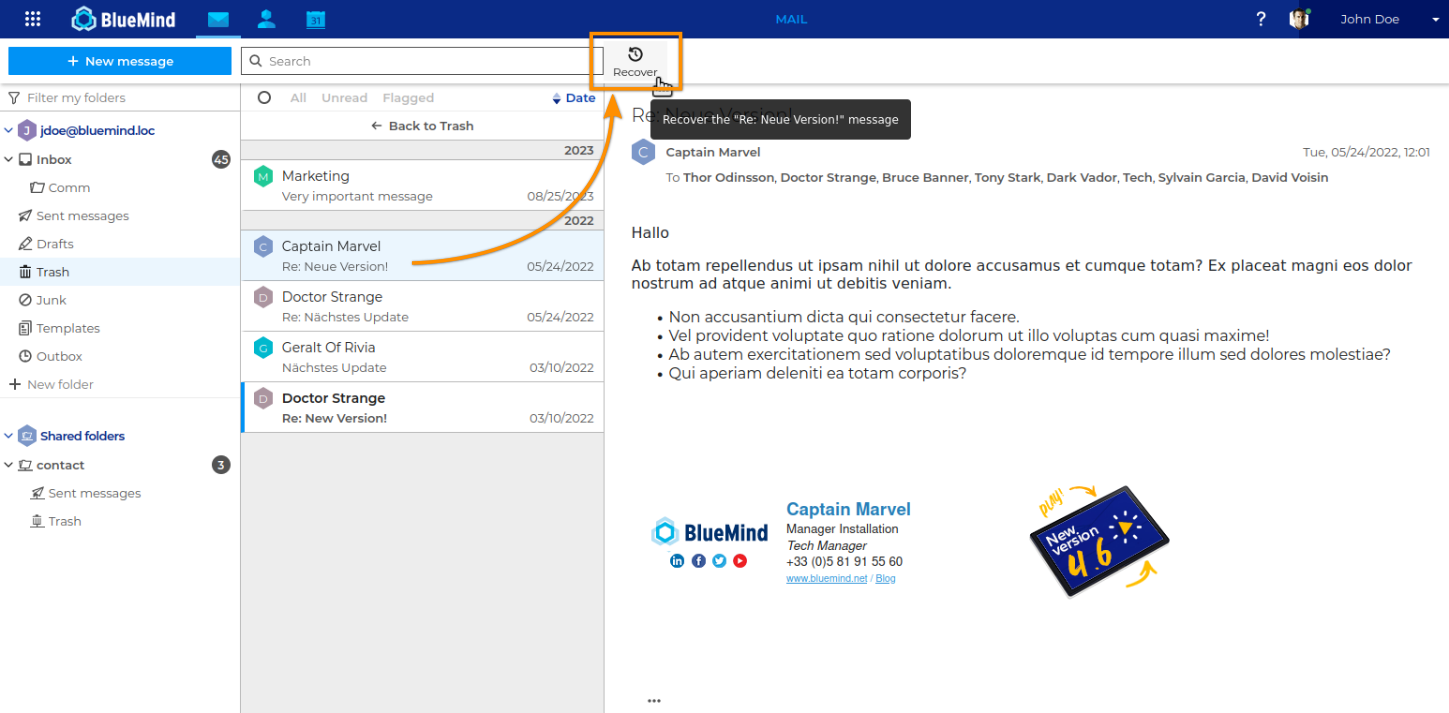This screenshot has width=1449, height=713.
Task: Open the Facebook icon in signature
Action: click(x=699, y=561)
